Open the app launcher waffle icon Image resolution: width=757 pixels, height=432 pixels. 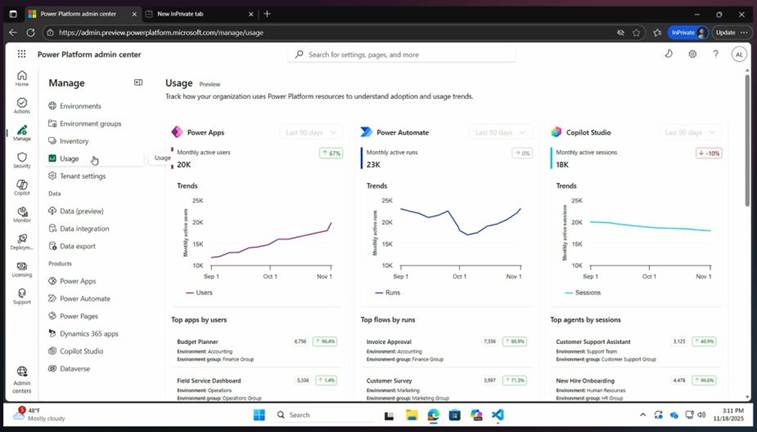coord(22,54)
